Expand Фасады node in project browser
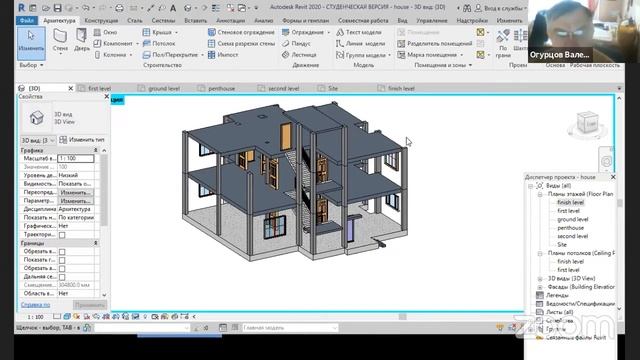Image resolution: width=640 pixels, height=360 pixels. click(x=540, y=287)
